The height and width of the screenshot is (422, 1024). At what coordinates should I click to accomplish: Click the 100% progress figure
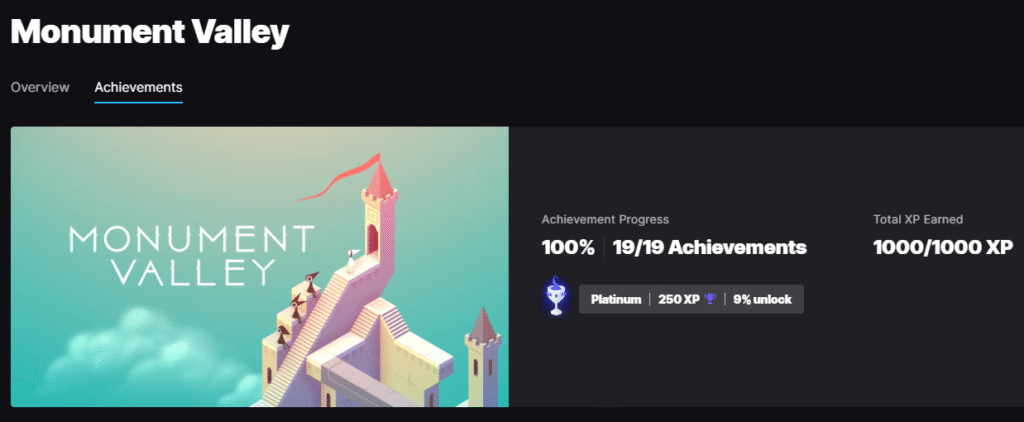coord(568,248)
